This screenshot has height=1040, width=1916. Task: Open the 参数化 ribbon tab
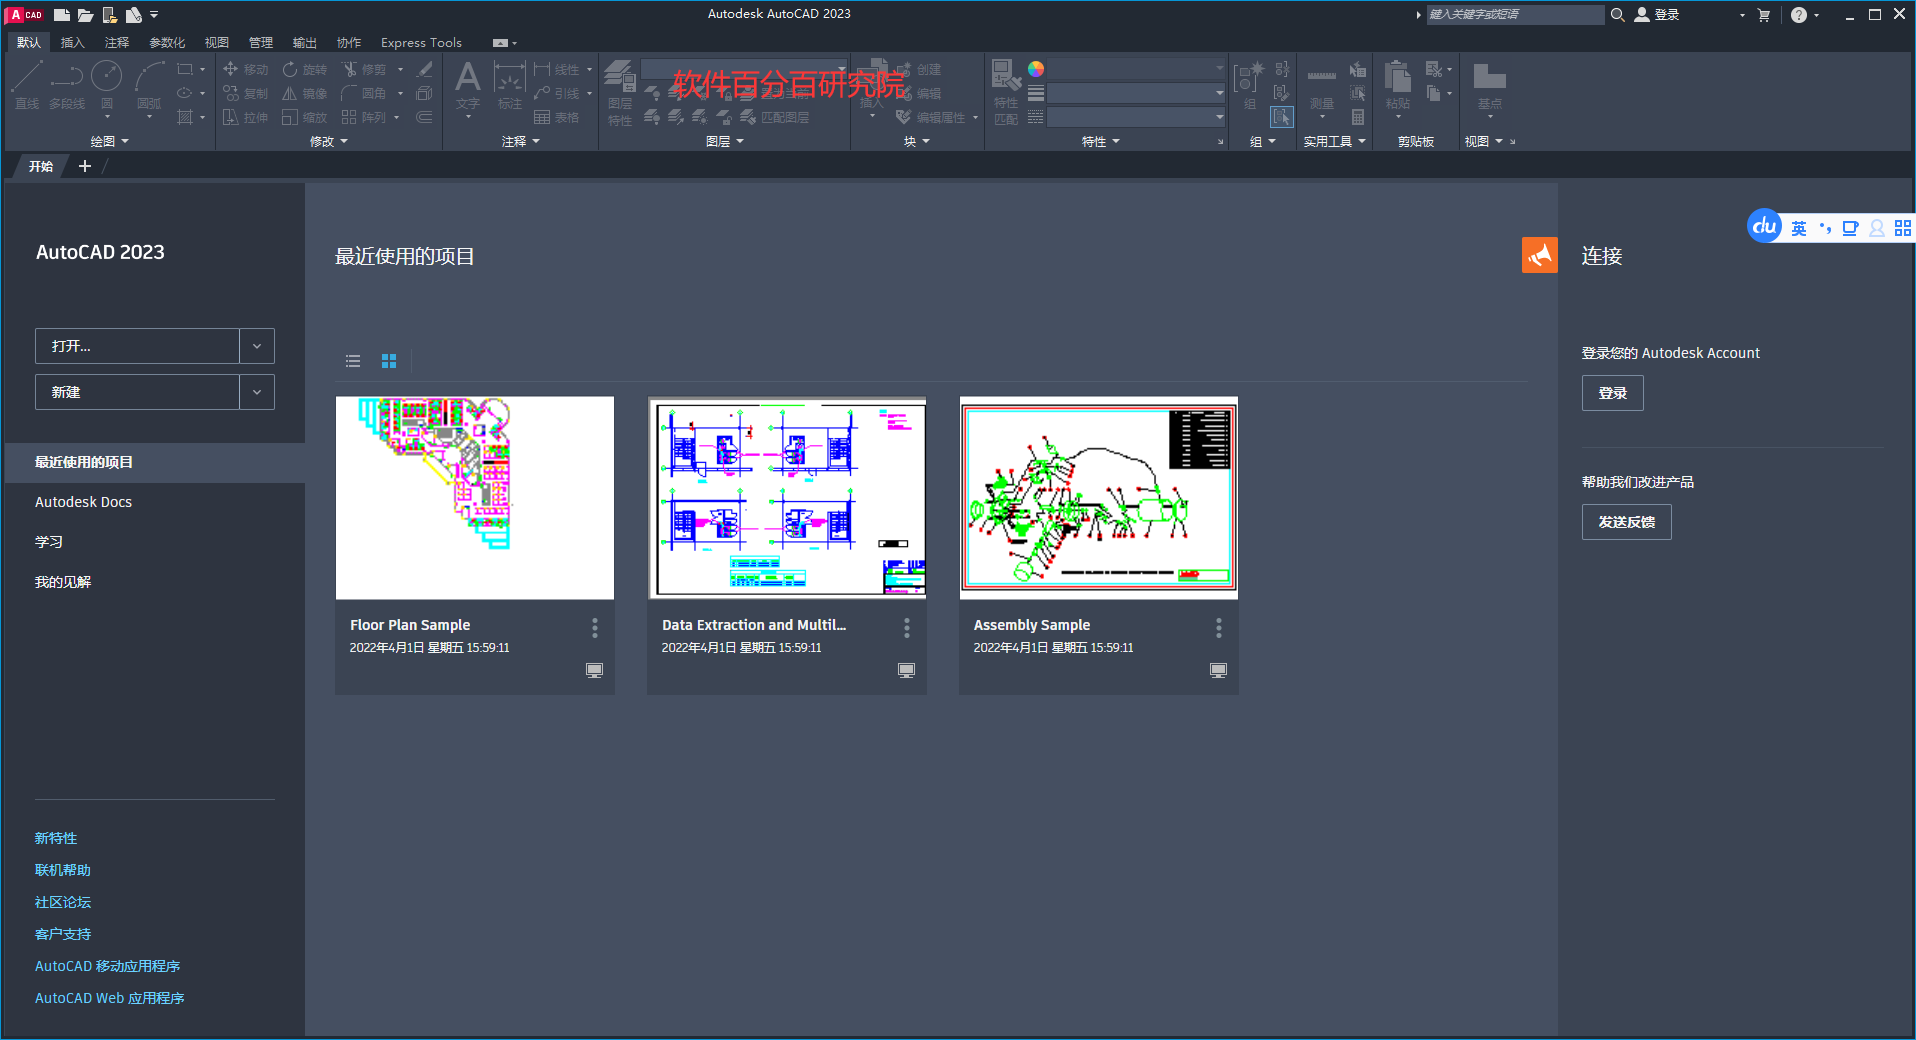[167, 43]
